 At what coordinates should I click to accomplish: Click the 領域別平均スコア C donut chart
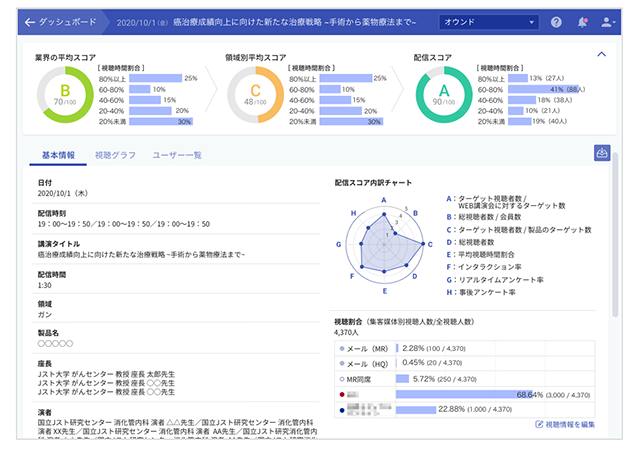tap(256, 95)
